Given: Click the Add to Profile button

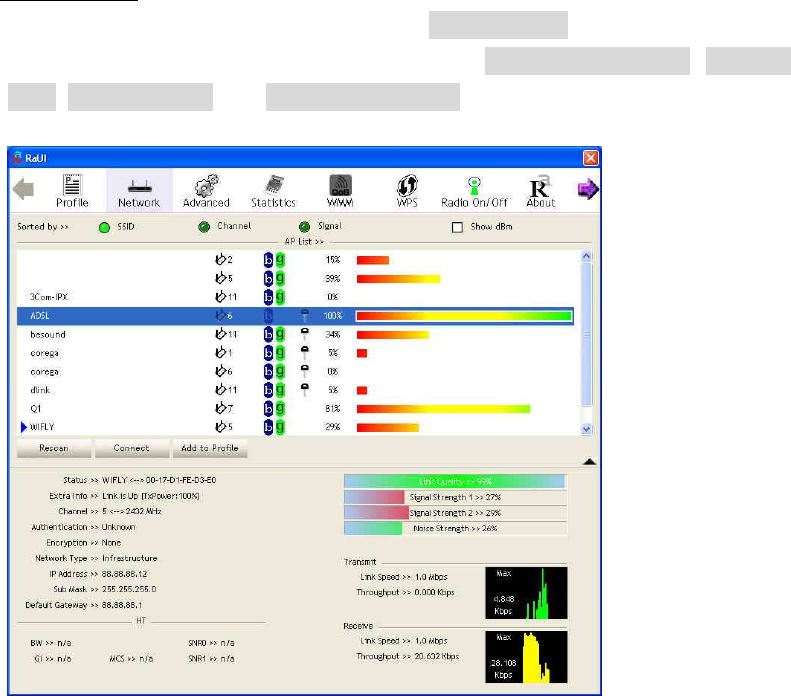Looking at the screenshot, I should tap(210, 448).
